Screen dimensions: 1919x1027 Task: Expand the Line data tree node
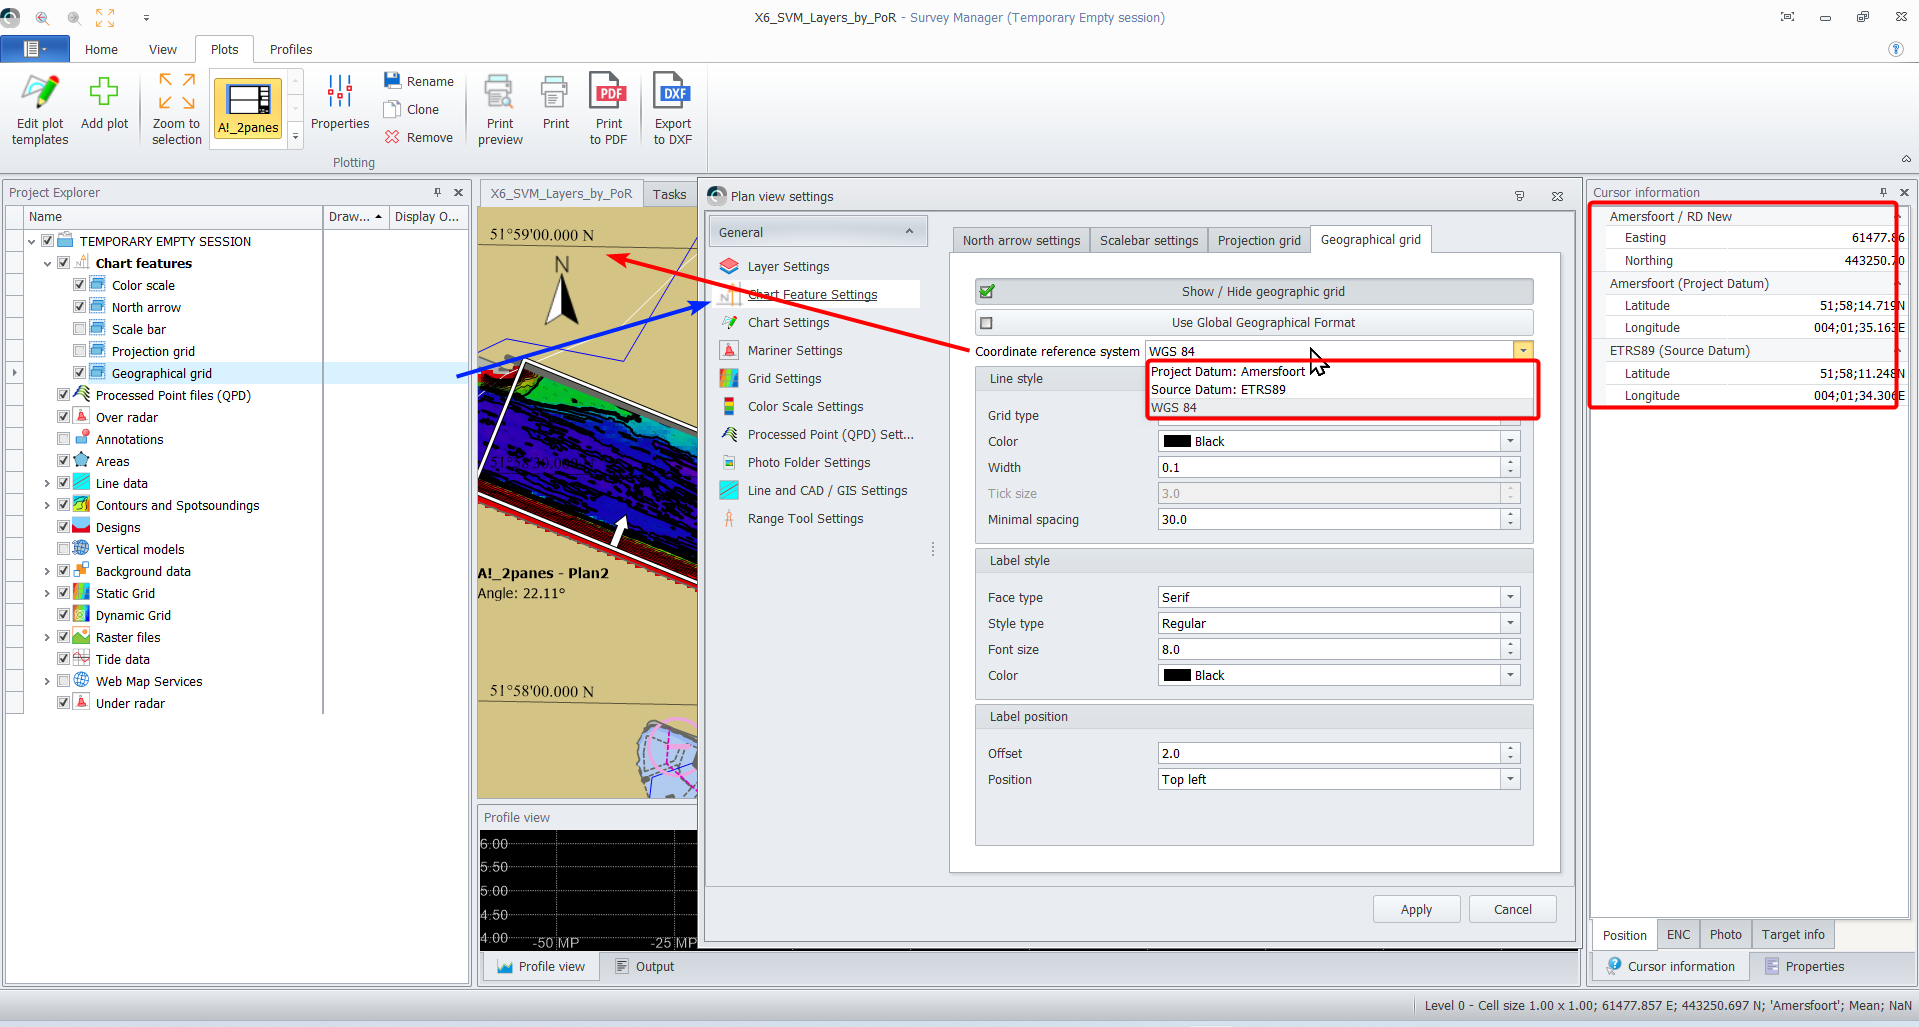coord(47,484)
